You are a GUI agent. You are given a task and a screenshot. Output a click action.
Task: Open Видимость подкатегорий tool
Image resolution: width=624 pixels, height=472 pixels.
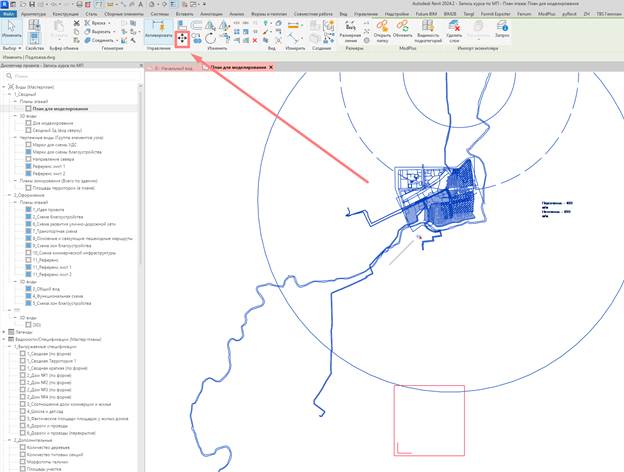pyautogui.click(x=428, y=31)
